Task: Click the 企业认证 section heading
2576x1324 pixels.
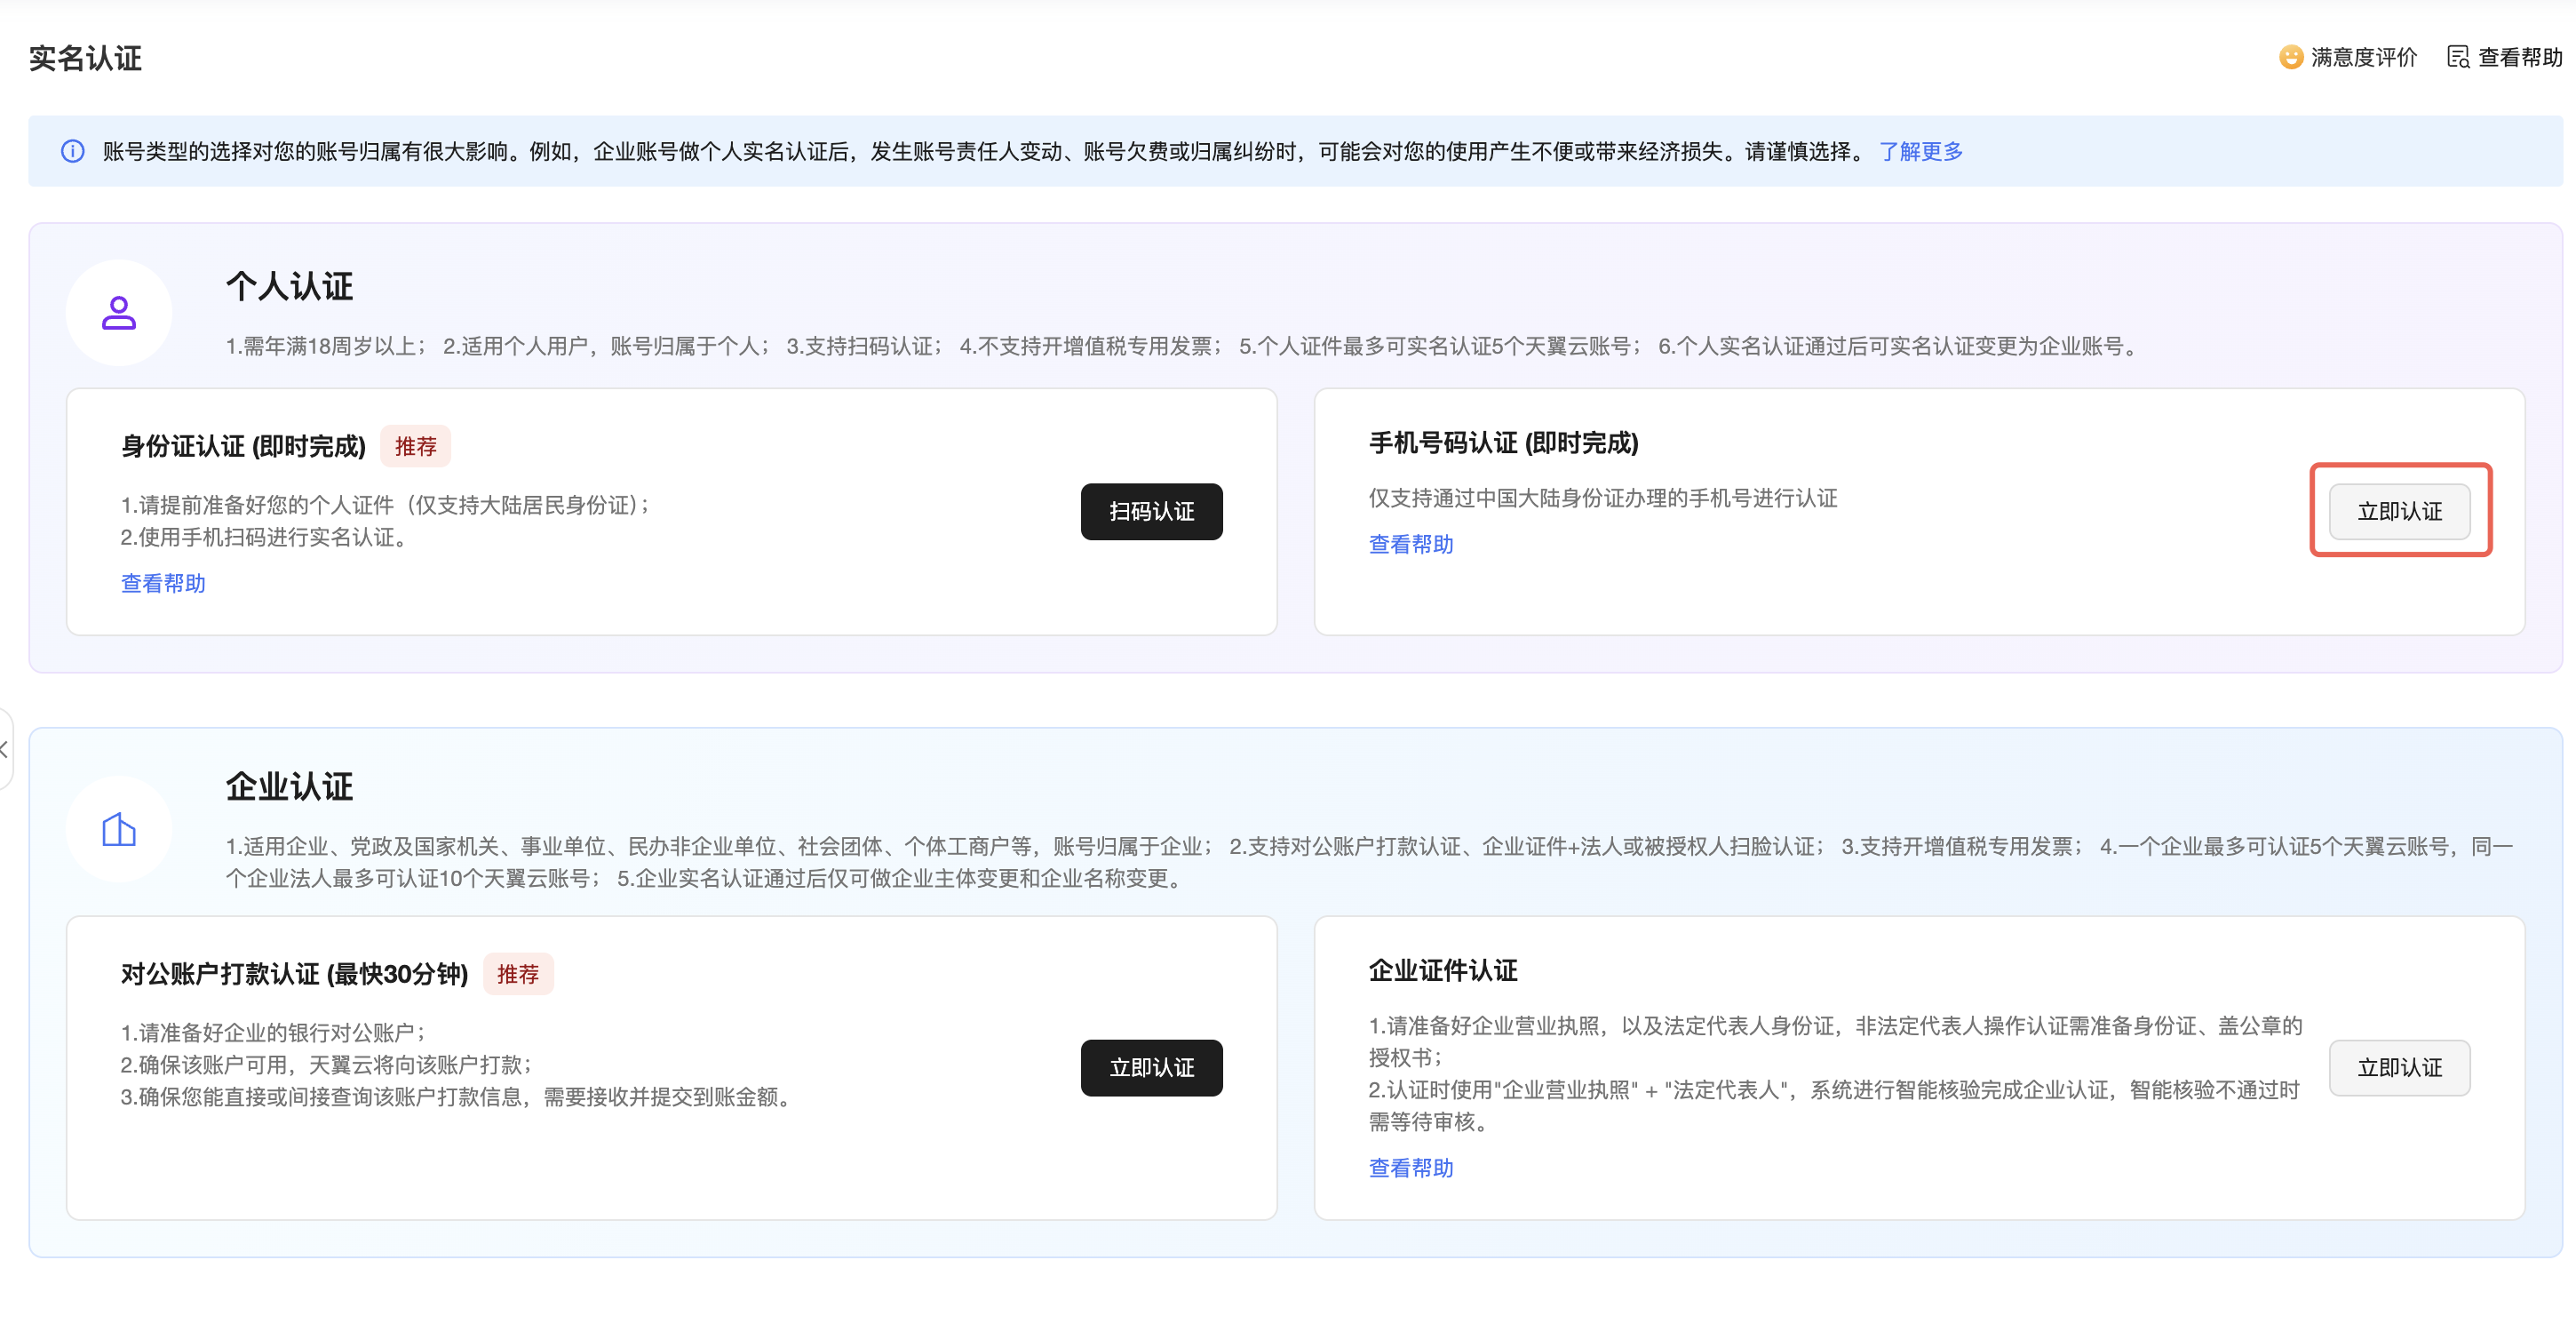Action: coord(289,786)
